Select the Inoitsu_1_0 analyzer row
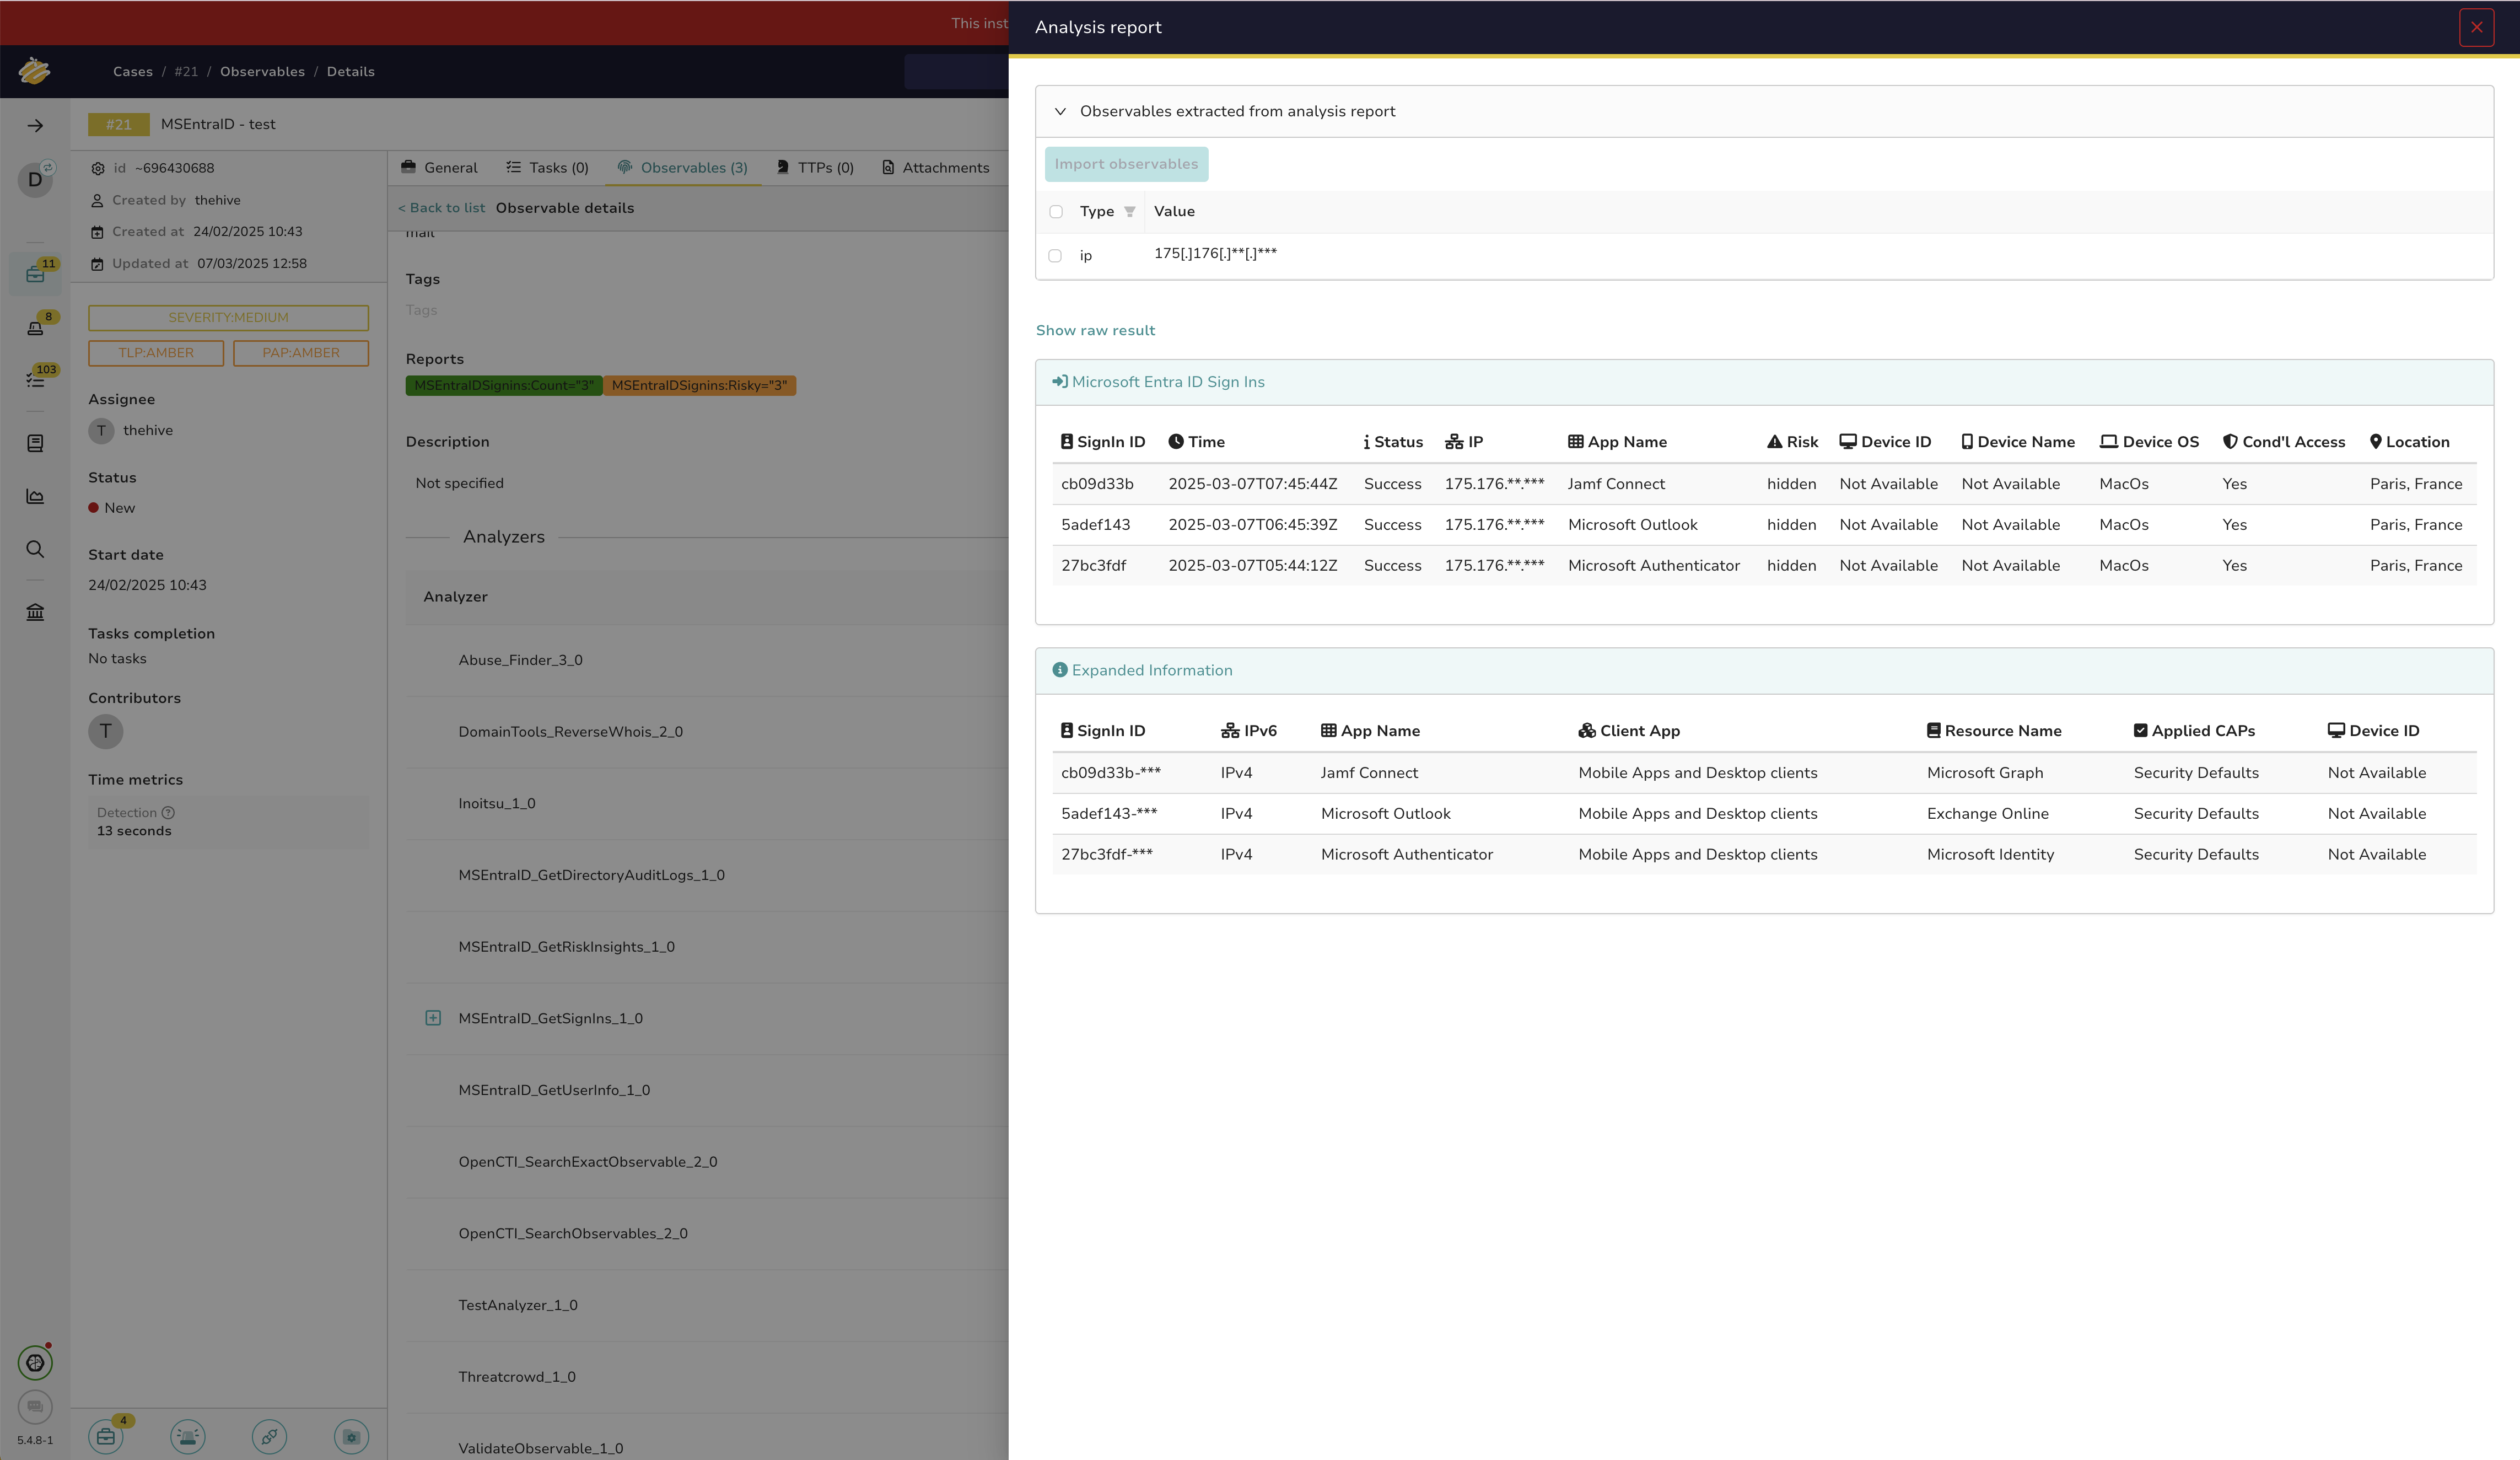This screenshot has height=1460, width=2520. (706, 804)
